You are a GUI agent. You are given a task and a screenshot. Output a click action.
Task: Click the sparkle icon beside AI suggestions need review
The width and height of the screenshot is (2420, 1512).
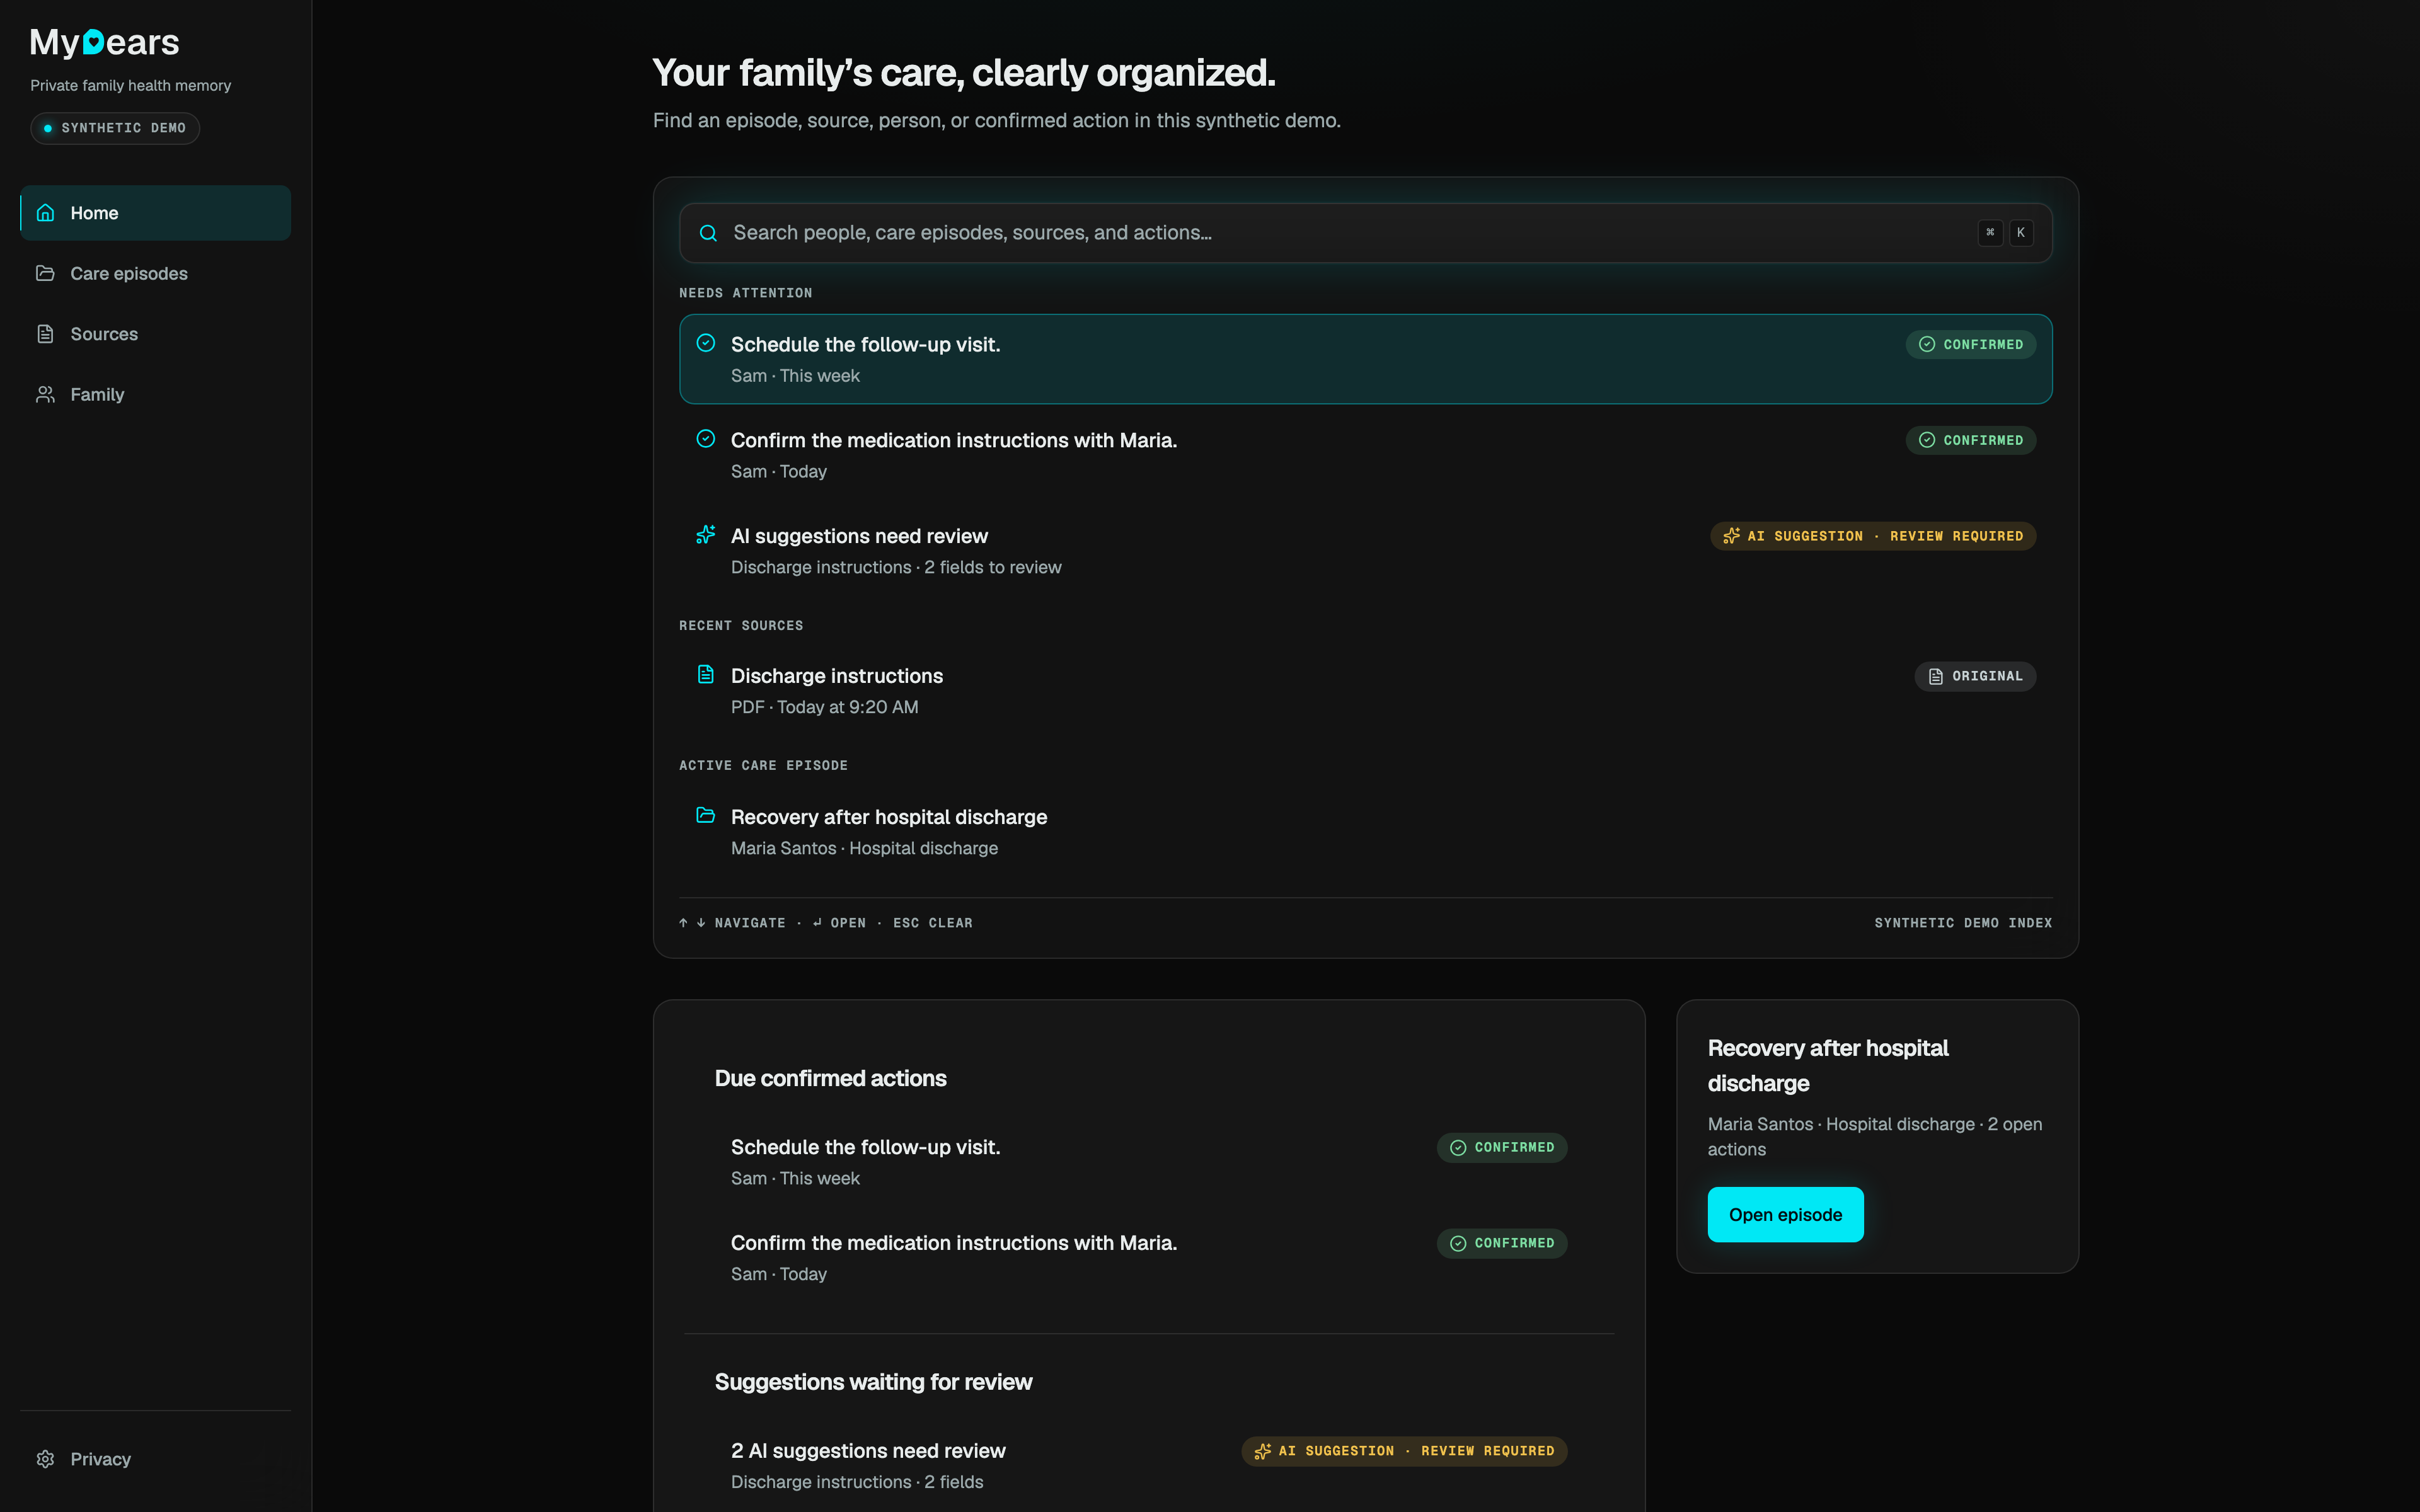[706, 535]
